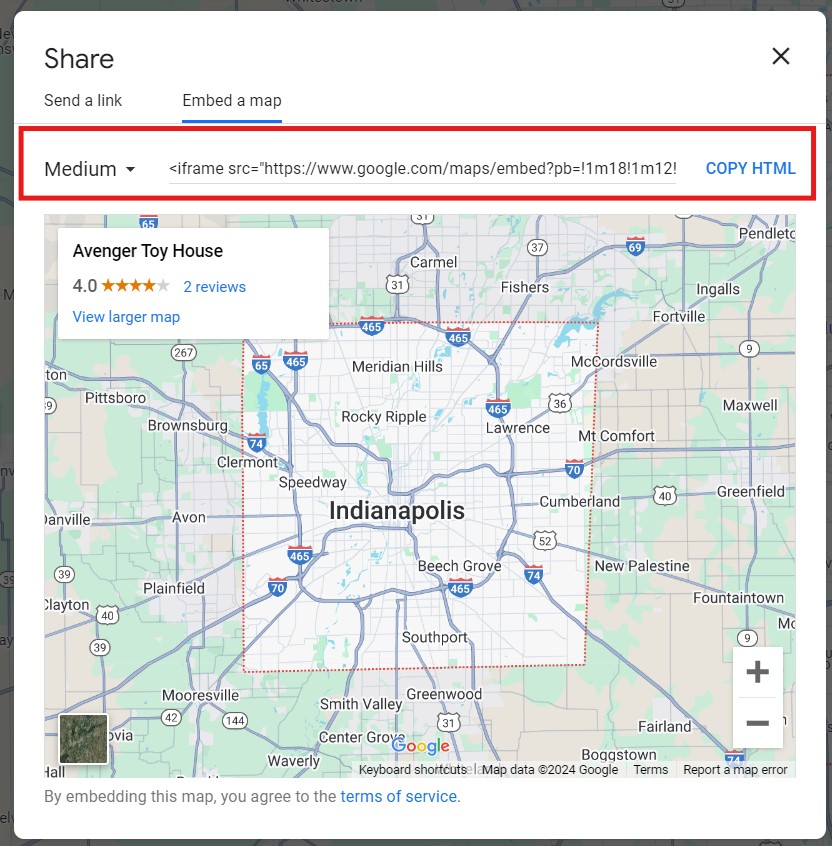The image size is (832, 846).
Task: Click the Rocky Ripple label
Action: click(384, 417)
